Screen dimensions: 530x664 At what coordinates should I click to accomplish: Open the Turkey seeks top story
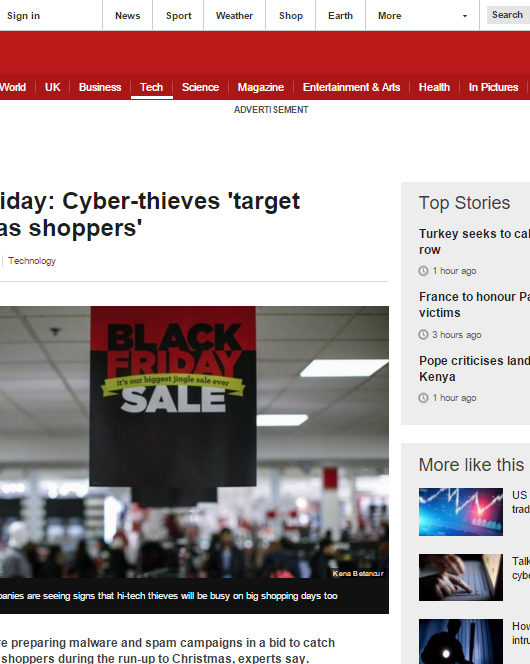474,242
